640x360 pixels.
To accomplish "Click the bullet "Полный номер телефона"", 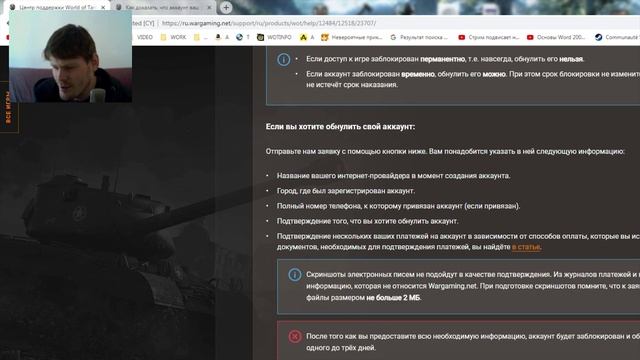I will tap(398, 206).
